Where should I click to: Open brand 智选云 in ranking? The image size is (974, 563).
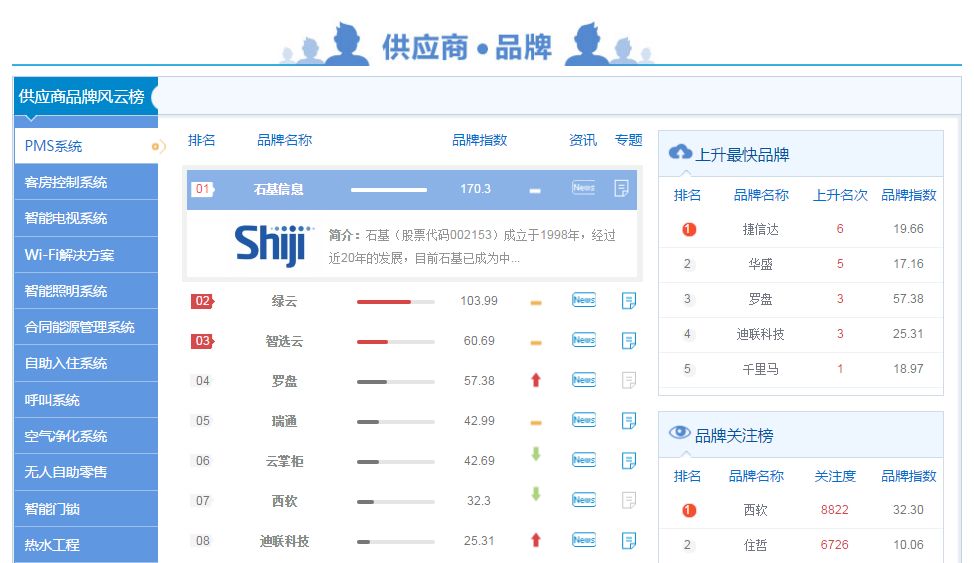point(284,341)
